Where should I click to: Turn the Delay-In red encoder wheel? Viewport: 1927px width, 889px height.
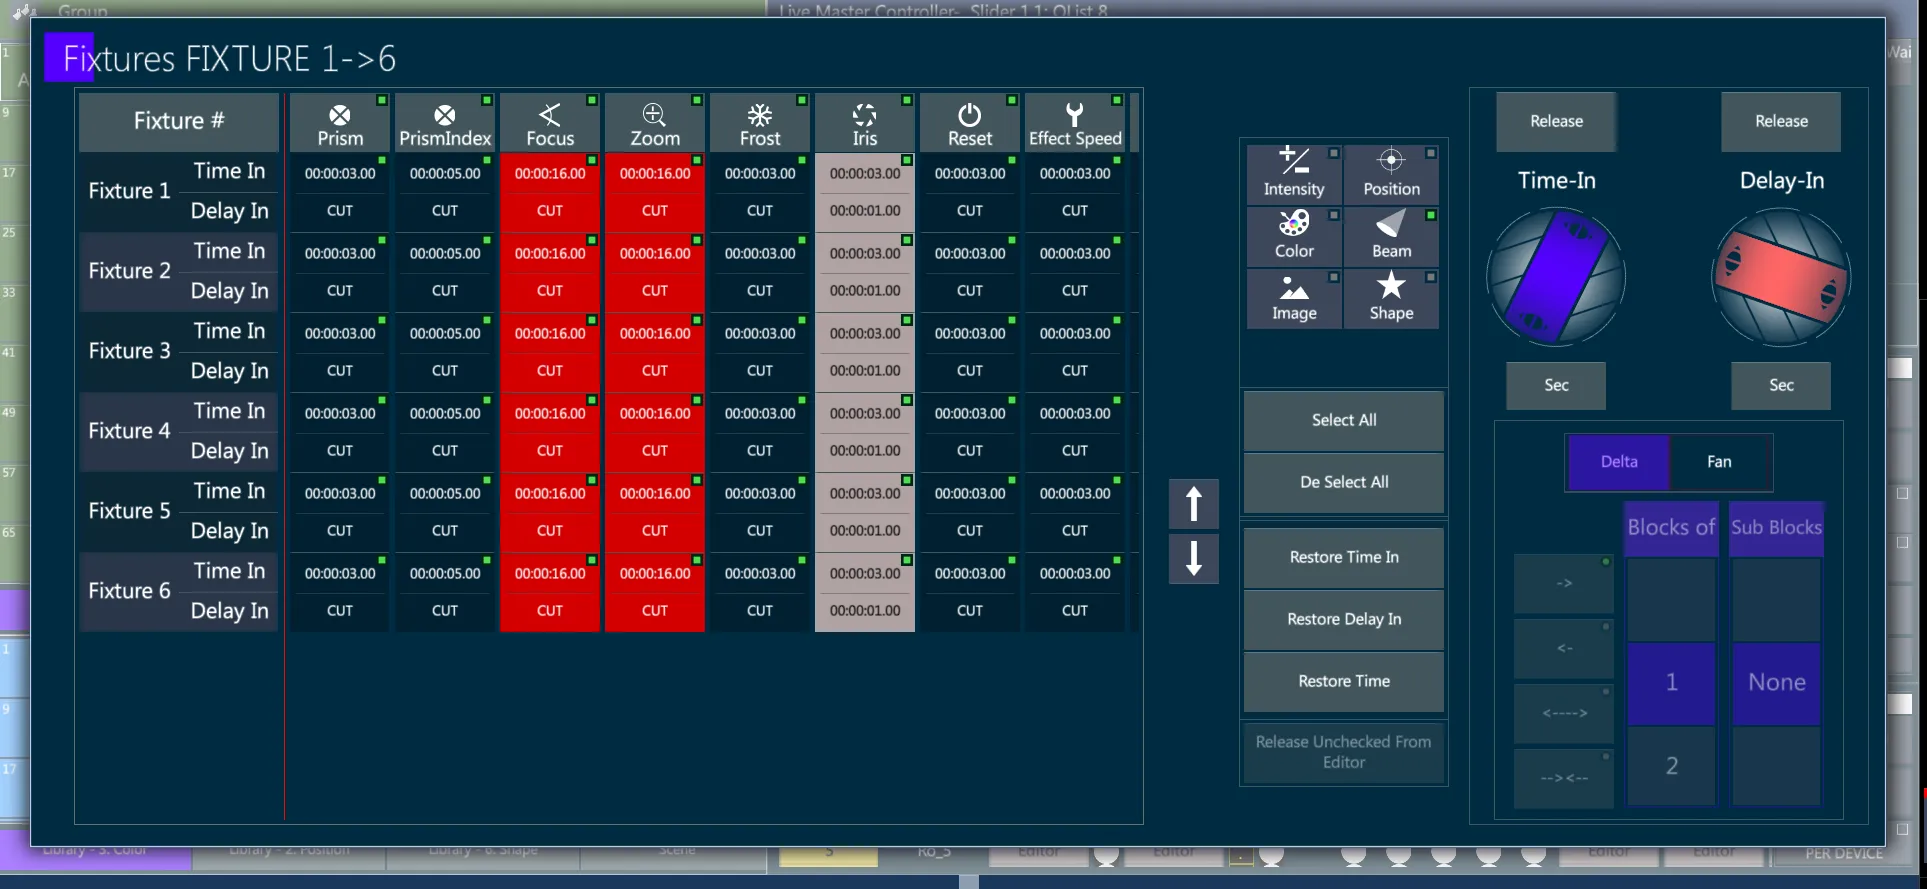[x=1781, y=277]
